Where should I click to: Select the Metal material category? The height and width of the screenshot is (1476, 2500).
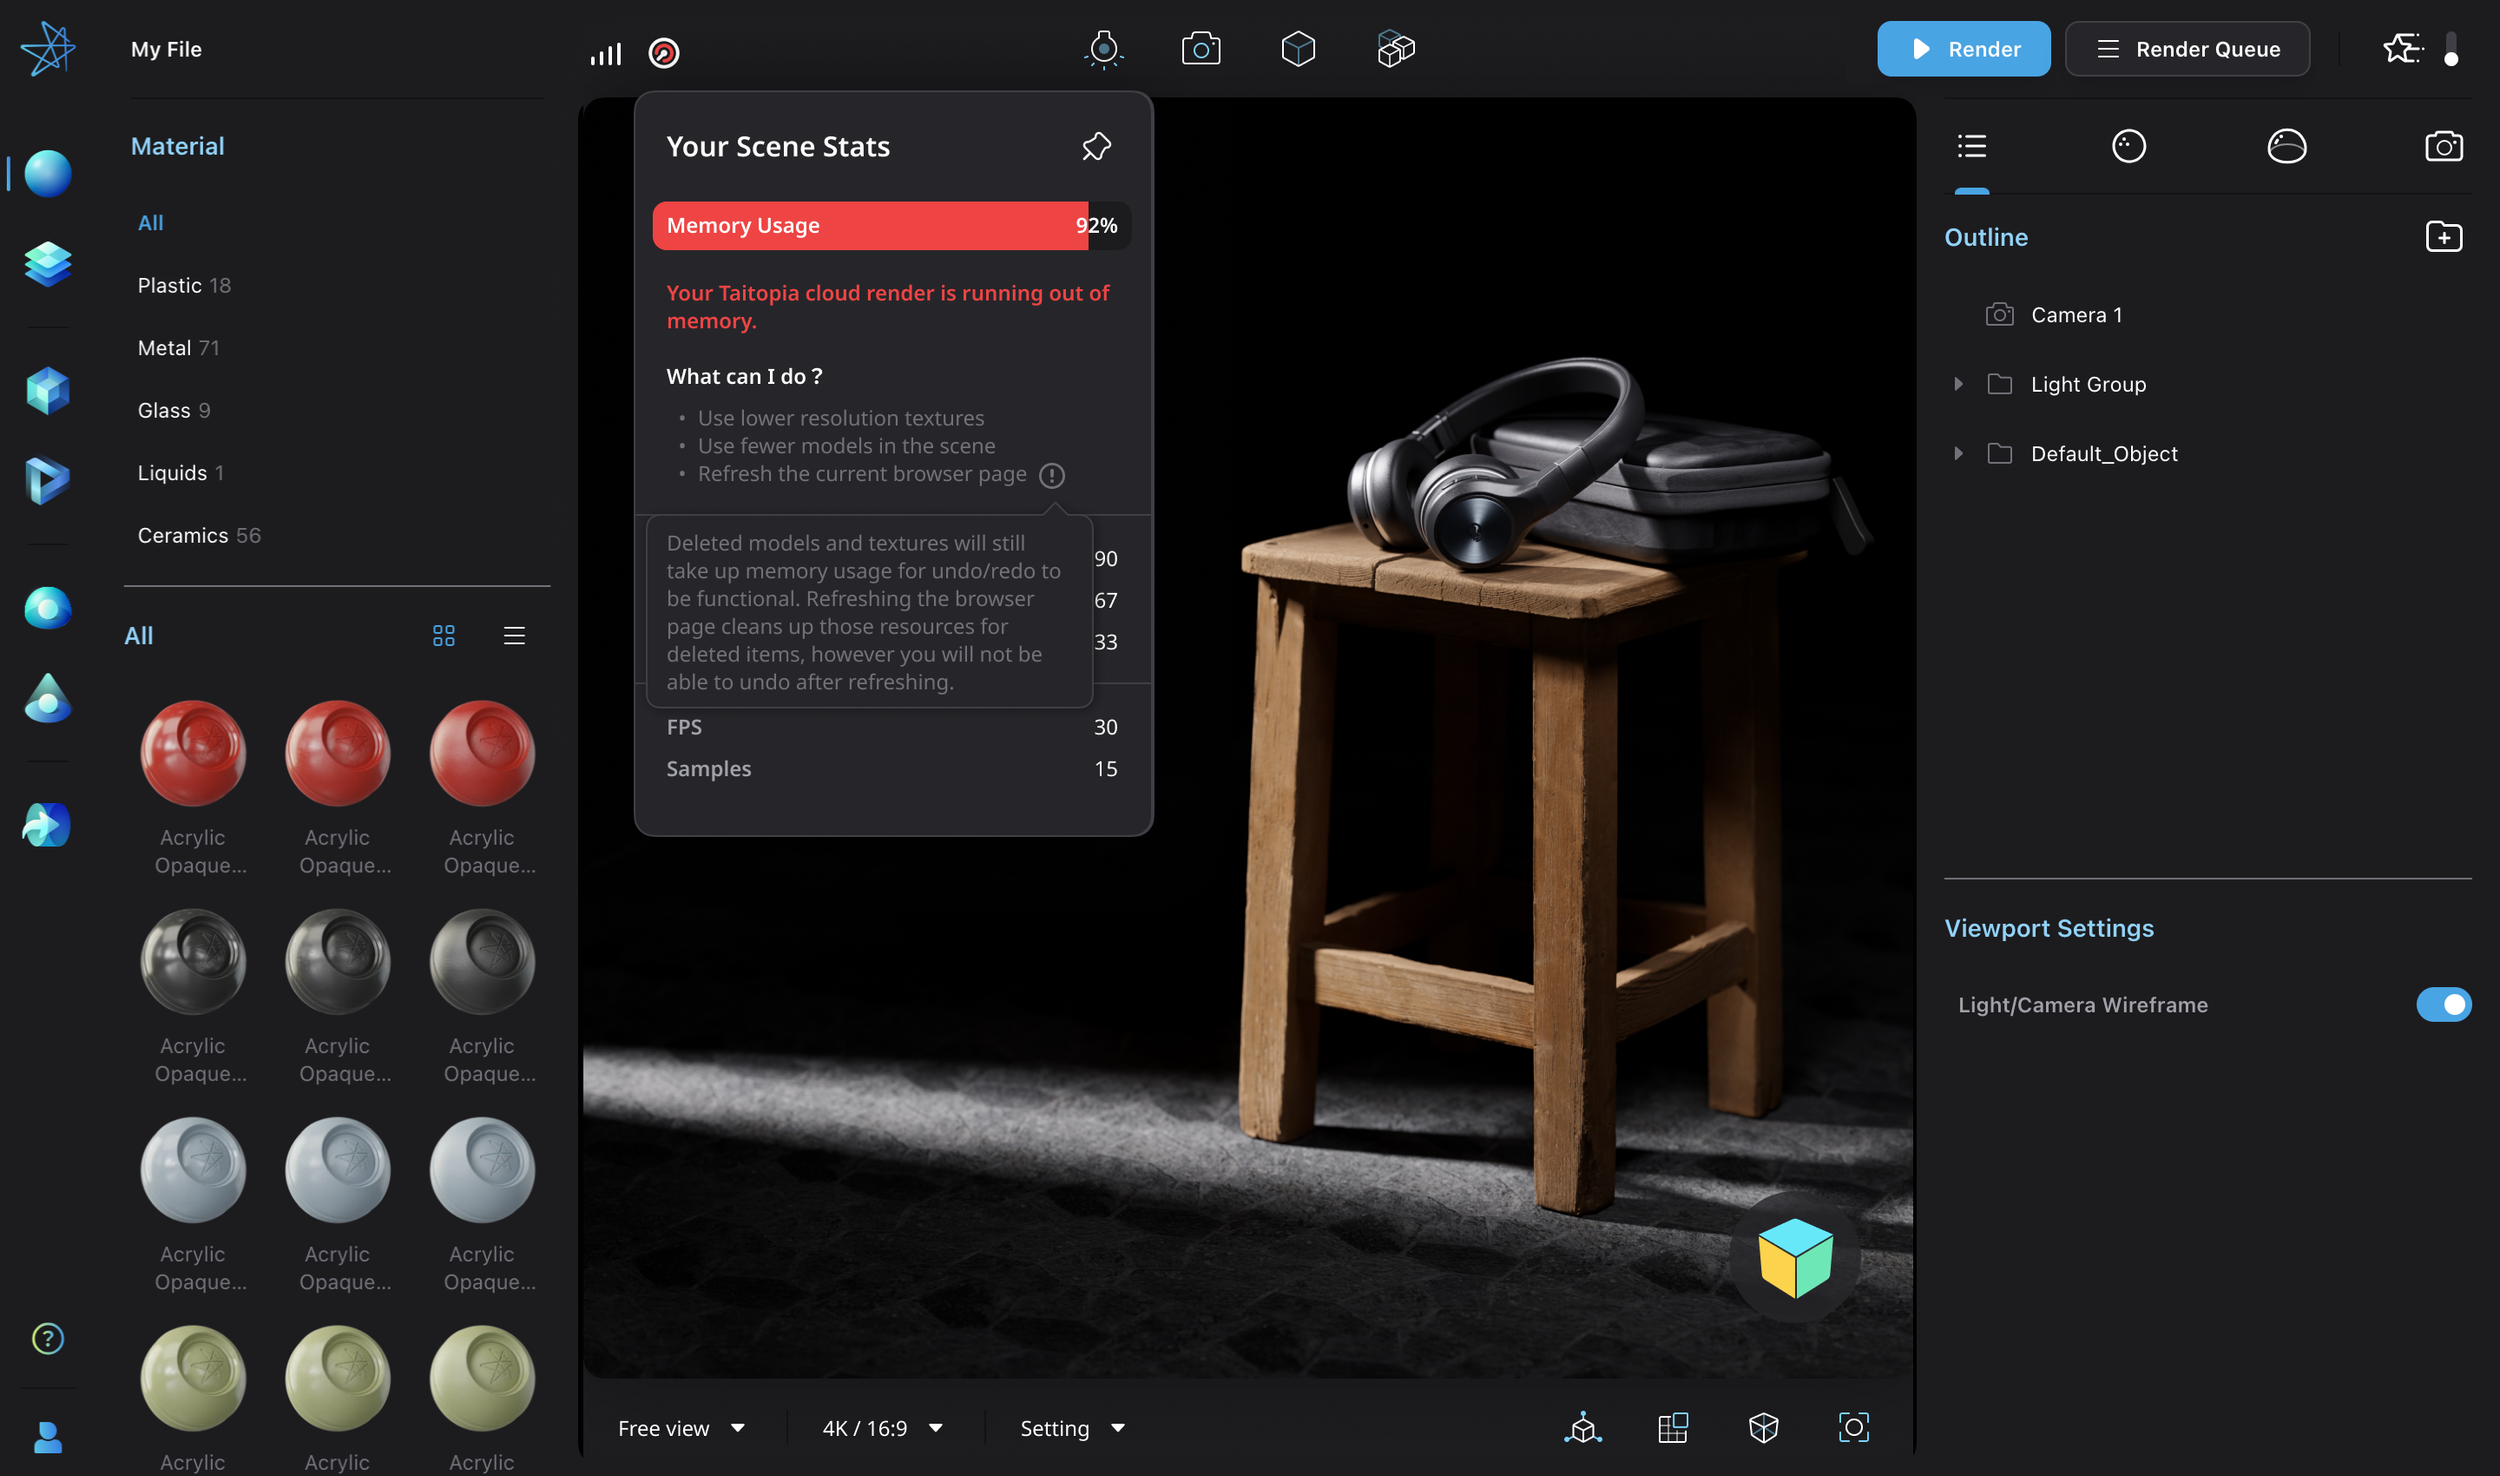pos(165,348)
